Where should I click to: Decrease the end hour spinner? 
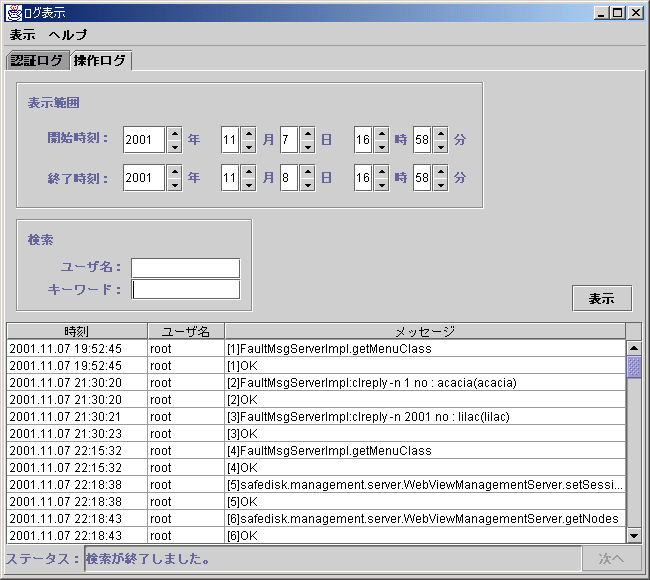(x=381, y=185)
